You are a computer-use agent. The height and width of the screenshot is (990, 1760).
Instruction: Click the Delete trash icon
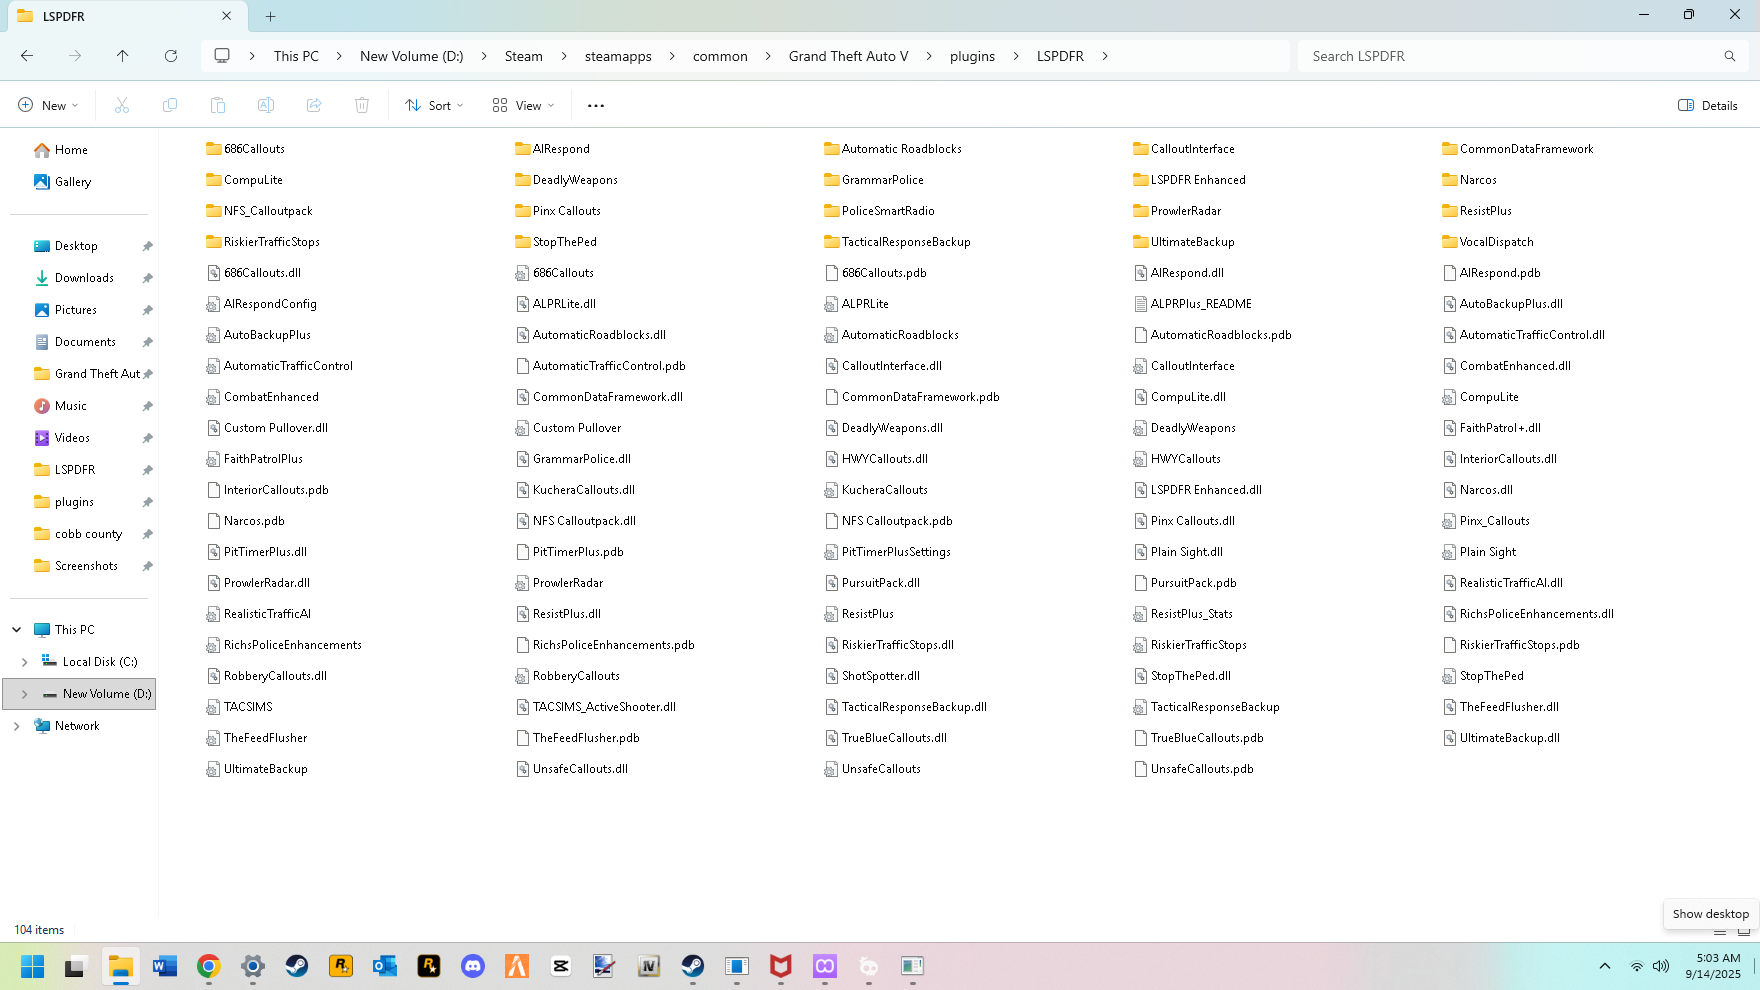click(362, 105)
